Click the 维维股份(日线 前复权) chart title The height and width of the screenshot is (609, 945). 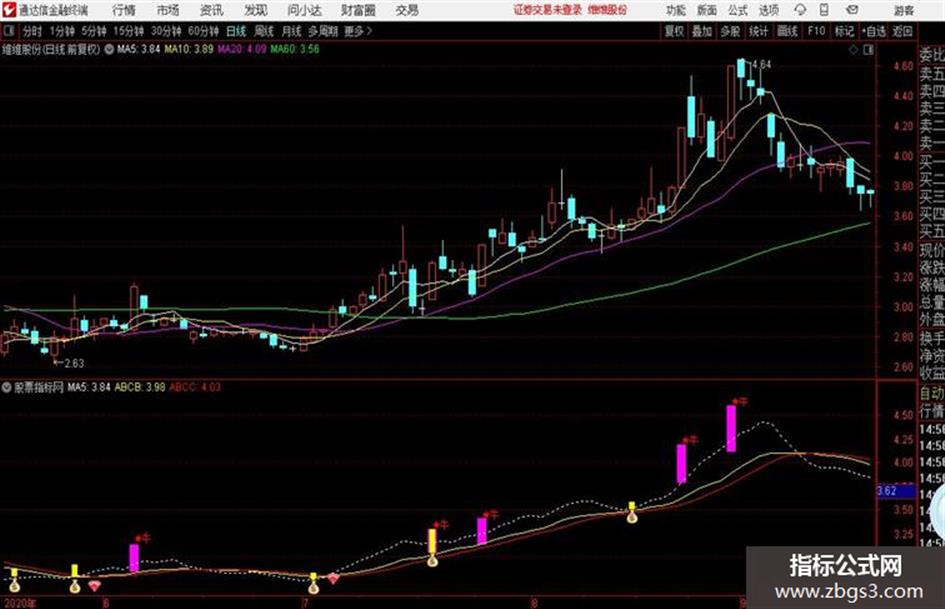[51, 49]
